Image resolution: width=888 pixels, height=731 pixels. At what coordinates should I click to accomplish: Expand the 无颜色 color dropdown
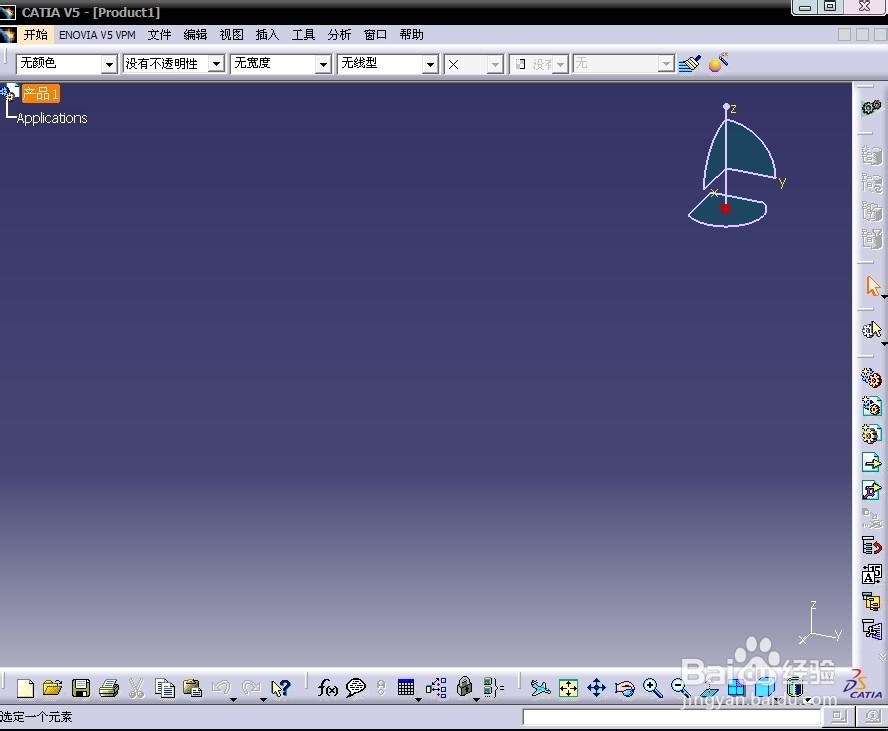(x=109, y=64)
